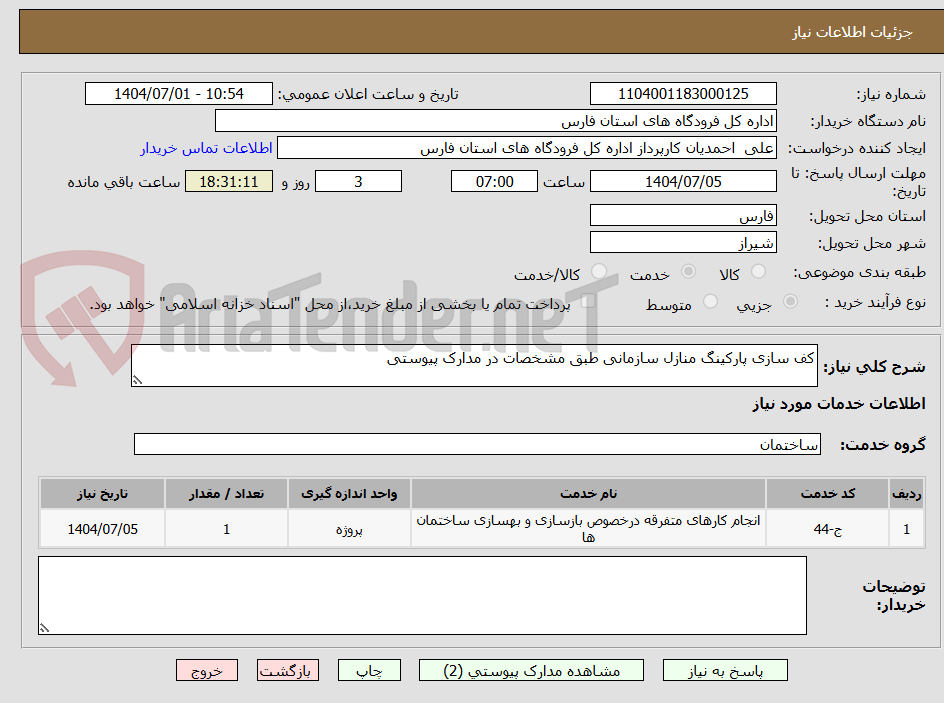Click the resize handle icon in توضیحات box

click(44, 626)
